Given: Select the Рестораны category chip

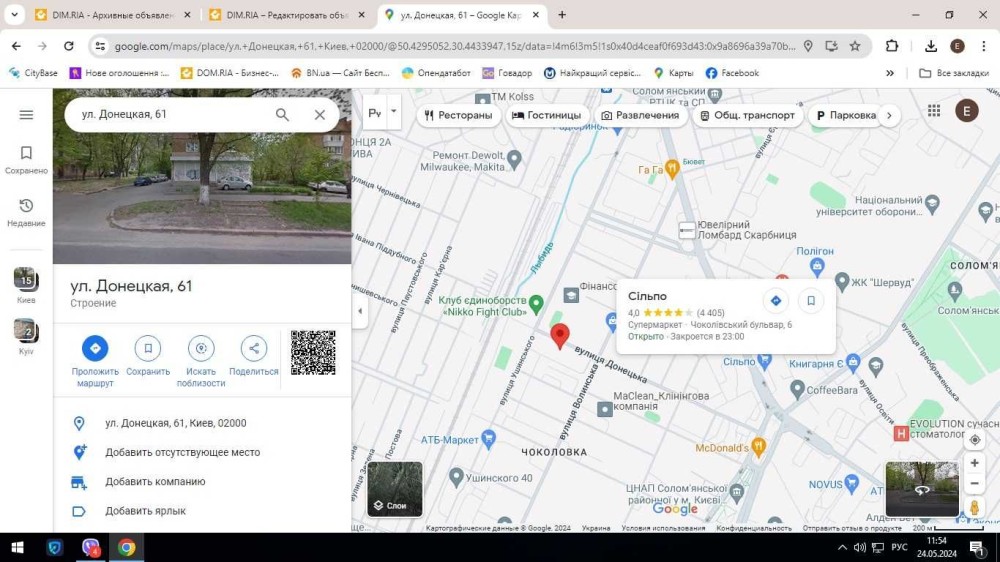Looking at the screenshot, I should coord(458,115).
